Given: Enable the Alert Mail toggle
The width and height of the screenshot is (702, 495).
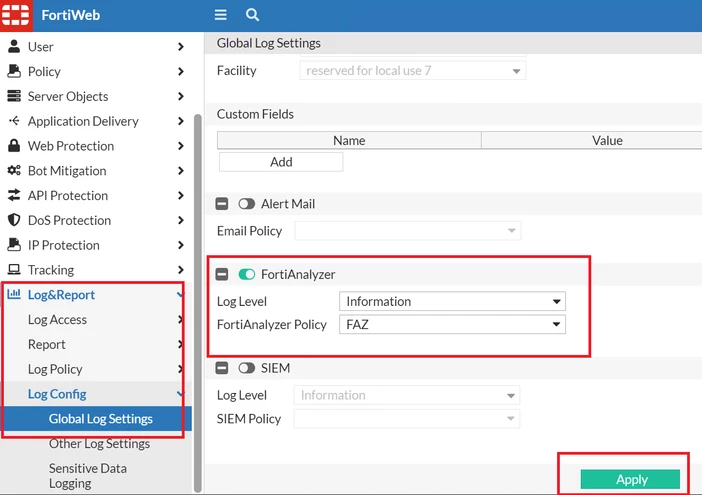Looking at the screenshot, I should pos(246,204).
